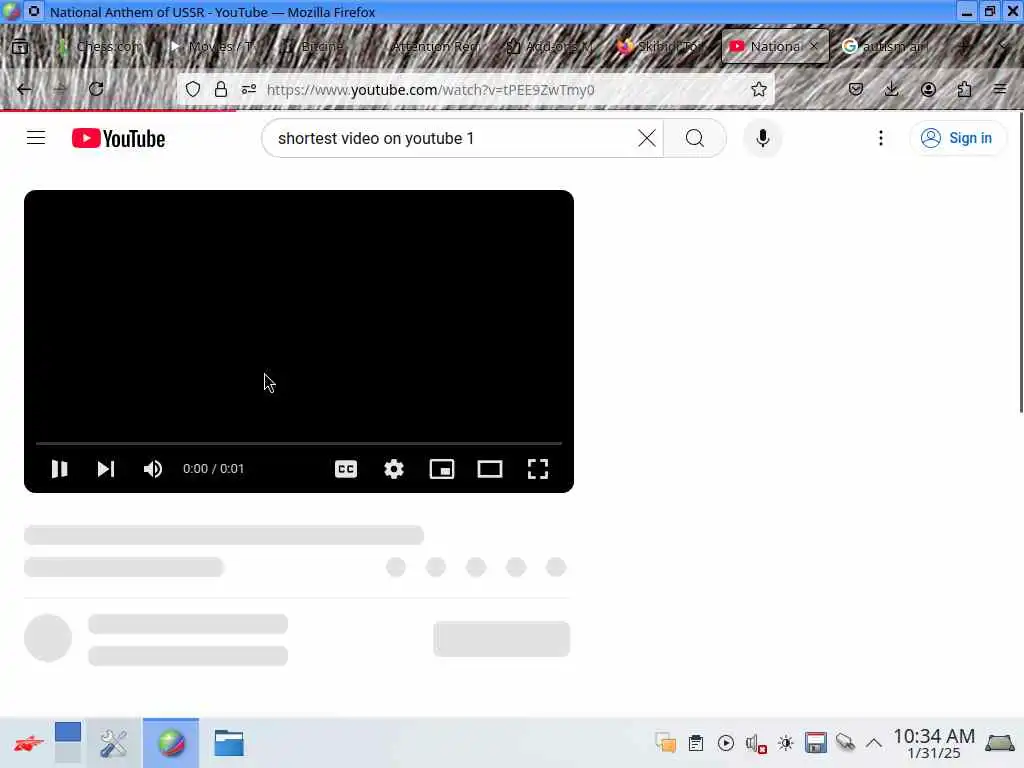Open the clock showing 10:34 AM
1024x768 pixels.
coord(934,744)
